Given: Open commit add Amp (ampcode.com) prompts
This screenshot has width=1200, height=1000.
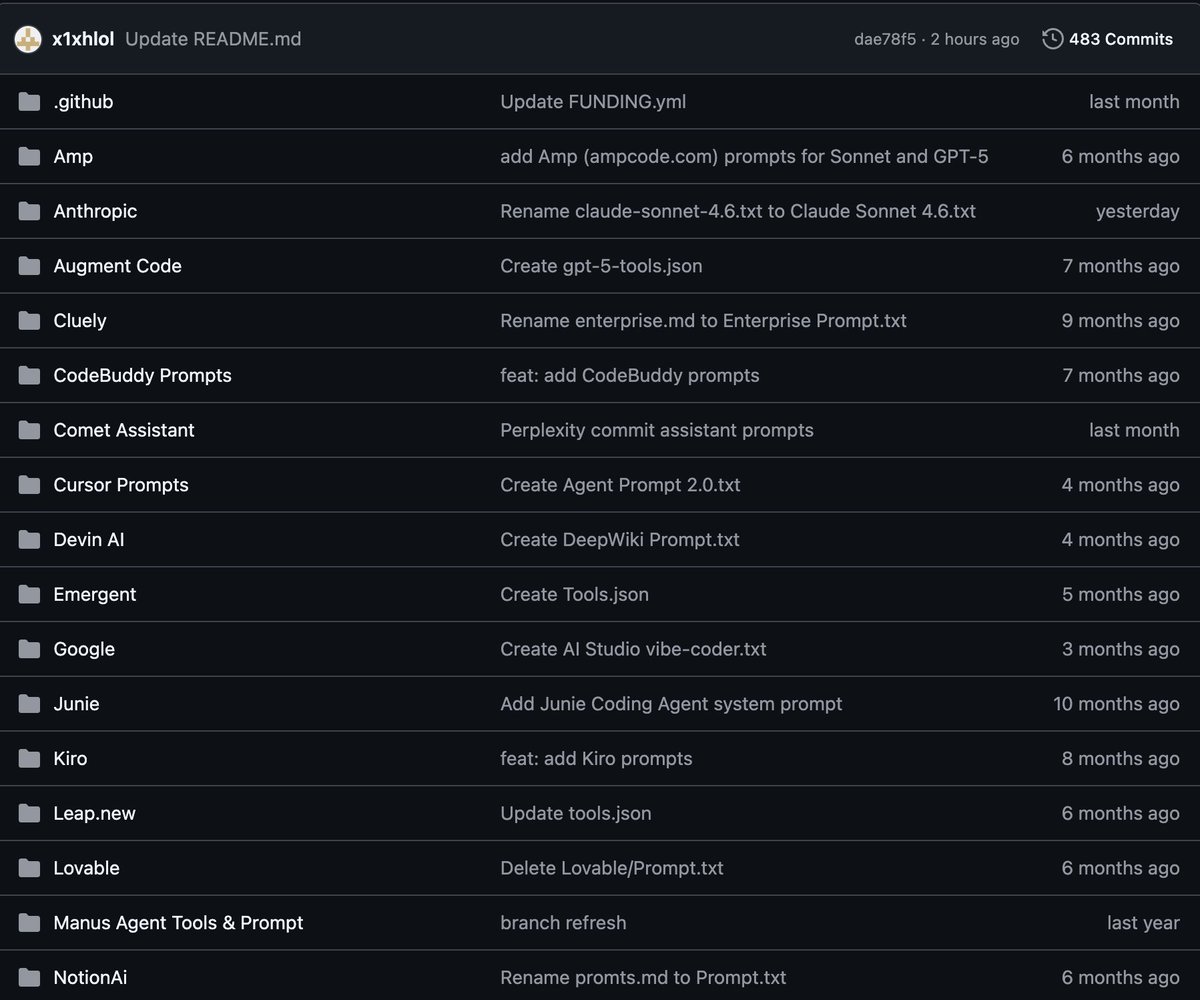Looking at the screenshot, I should pyautogui.click(x=744, y=157).
